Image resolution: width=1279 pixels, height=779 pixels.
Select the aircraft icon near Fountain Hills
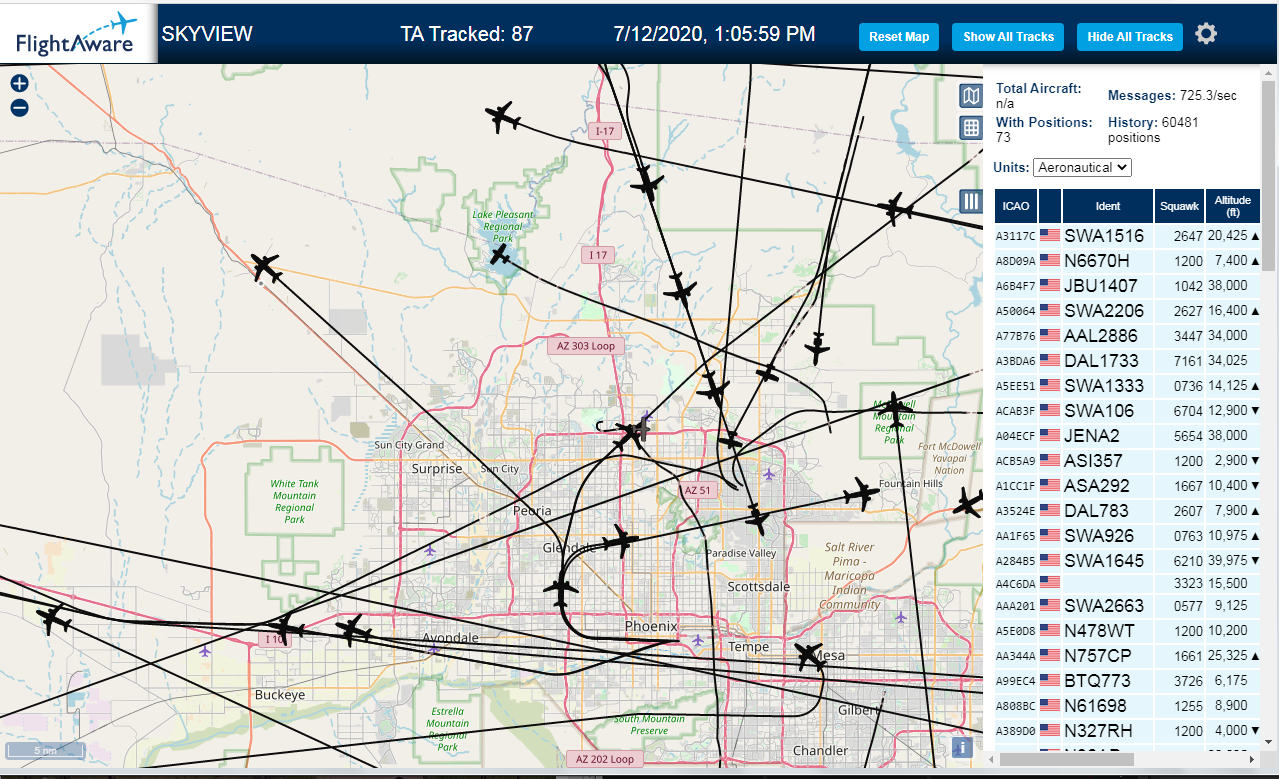pyautogui.click(x=860, y=493)
